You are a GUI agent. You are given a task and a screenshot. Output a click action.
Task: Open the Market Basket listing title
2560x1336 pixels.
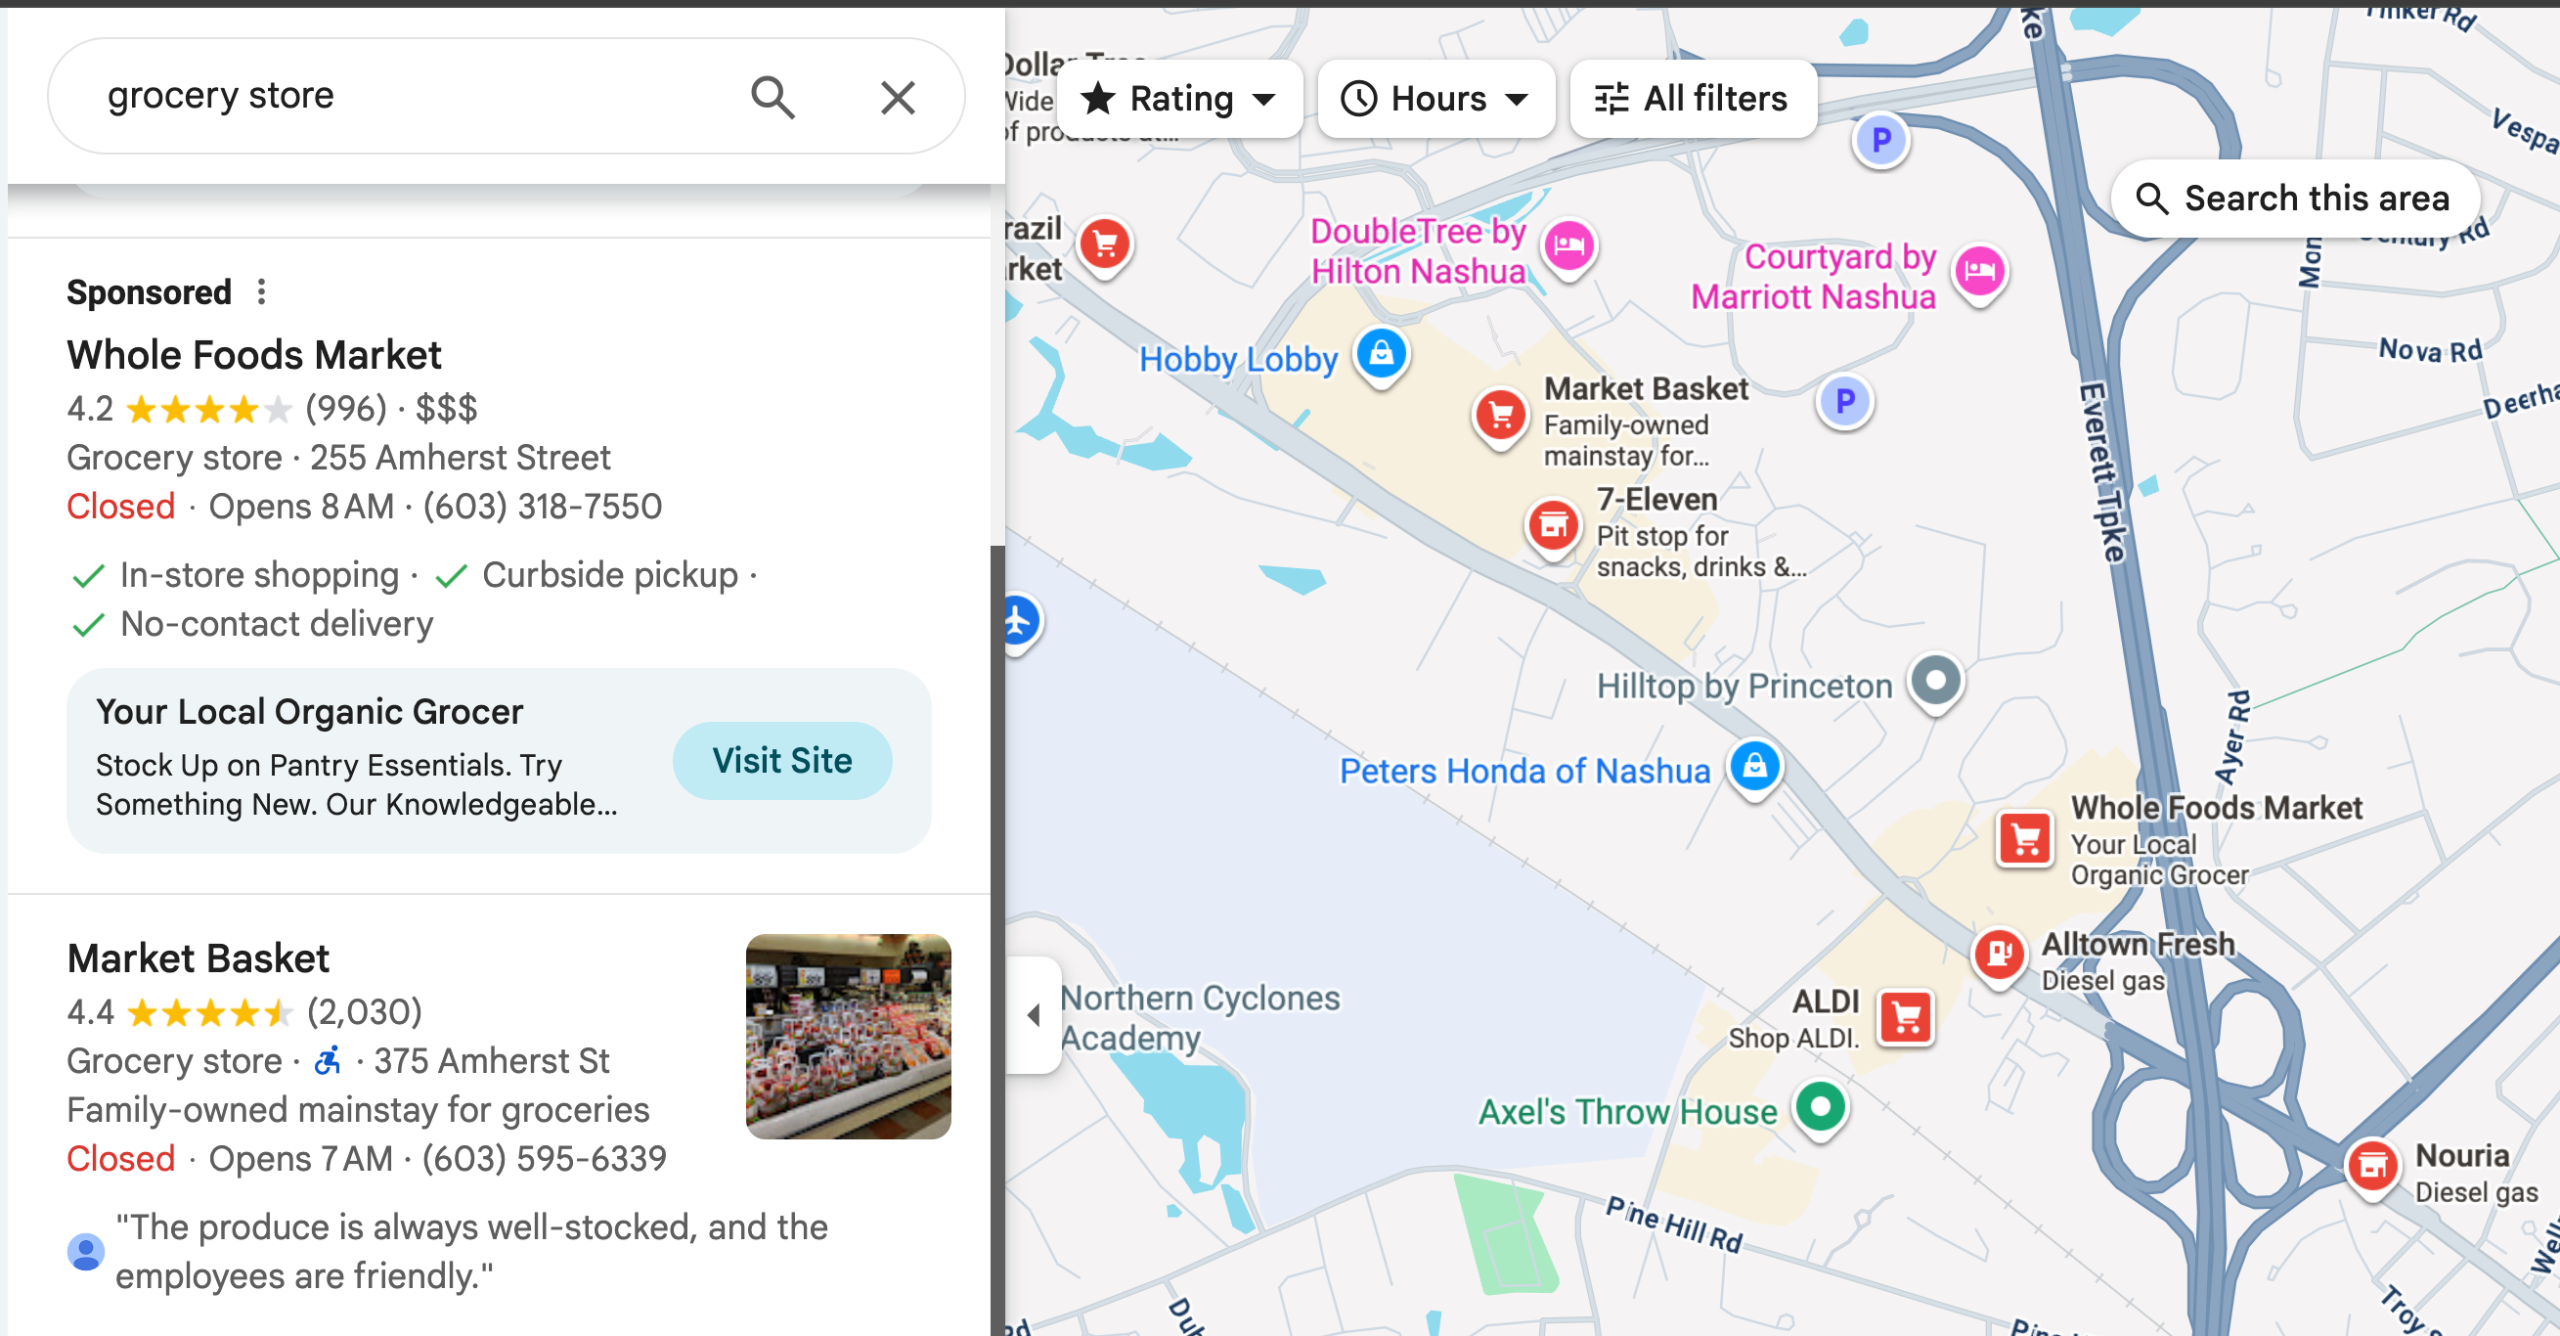click(198, 958)
